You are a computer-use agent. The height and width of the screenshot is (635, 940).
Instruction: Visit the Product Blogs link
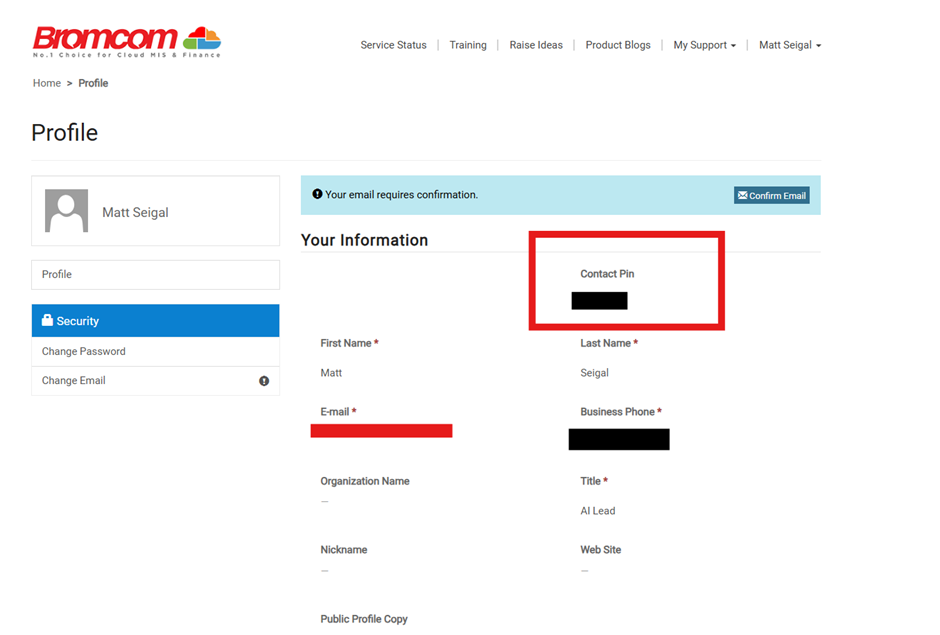coord(618,45)
